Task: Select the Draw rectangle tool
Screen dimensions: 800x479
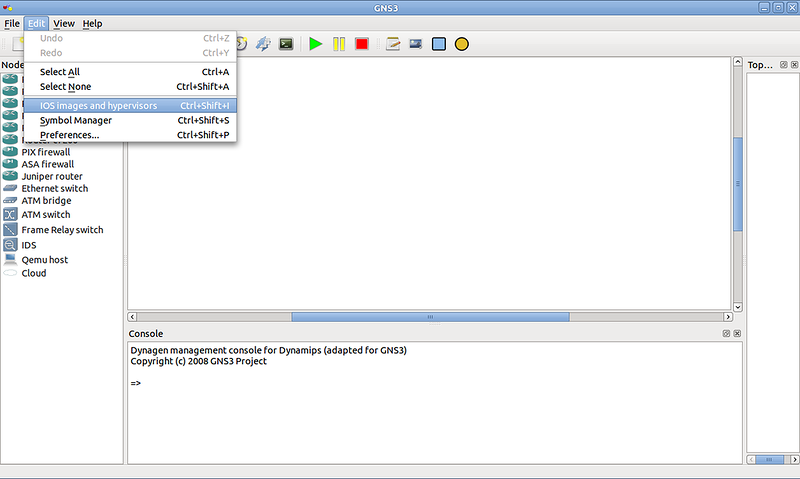Action: coord(439,44)
